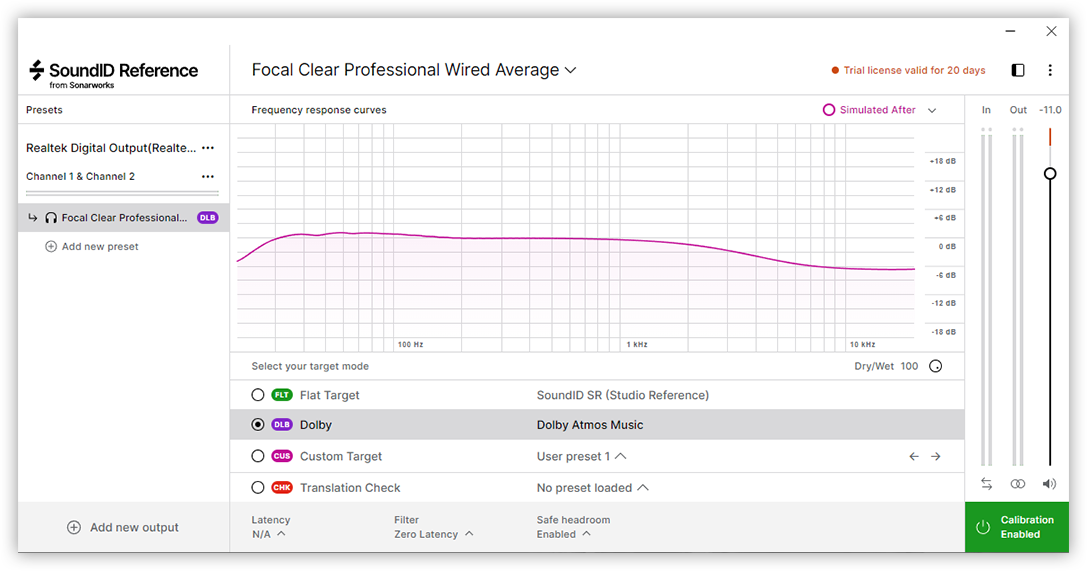This screenshot has width=1087, height=571.
Task: Select the Custom Target radio button
Action: click(258, 456)
